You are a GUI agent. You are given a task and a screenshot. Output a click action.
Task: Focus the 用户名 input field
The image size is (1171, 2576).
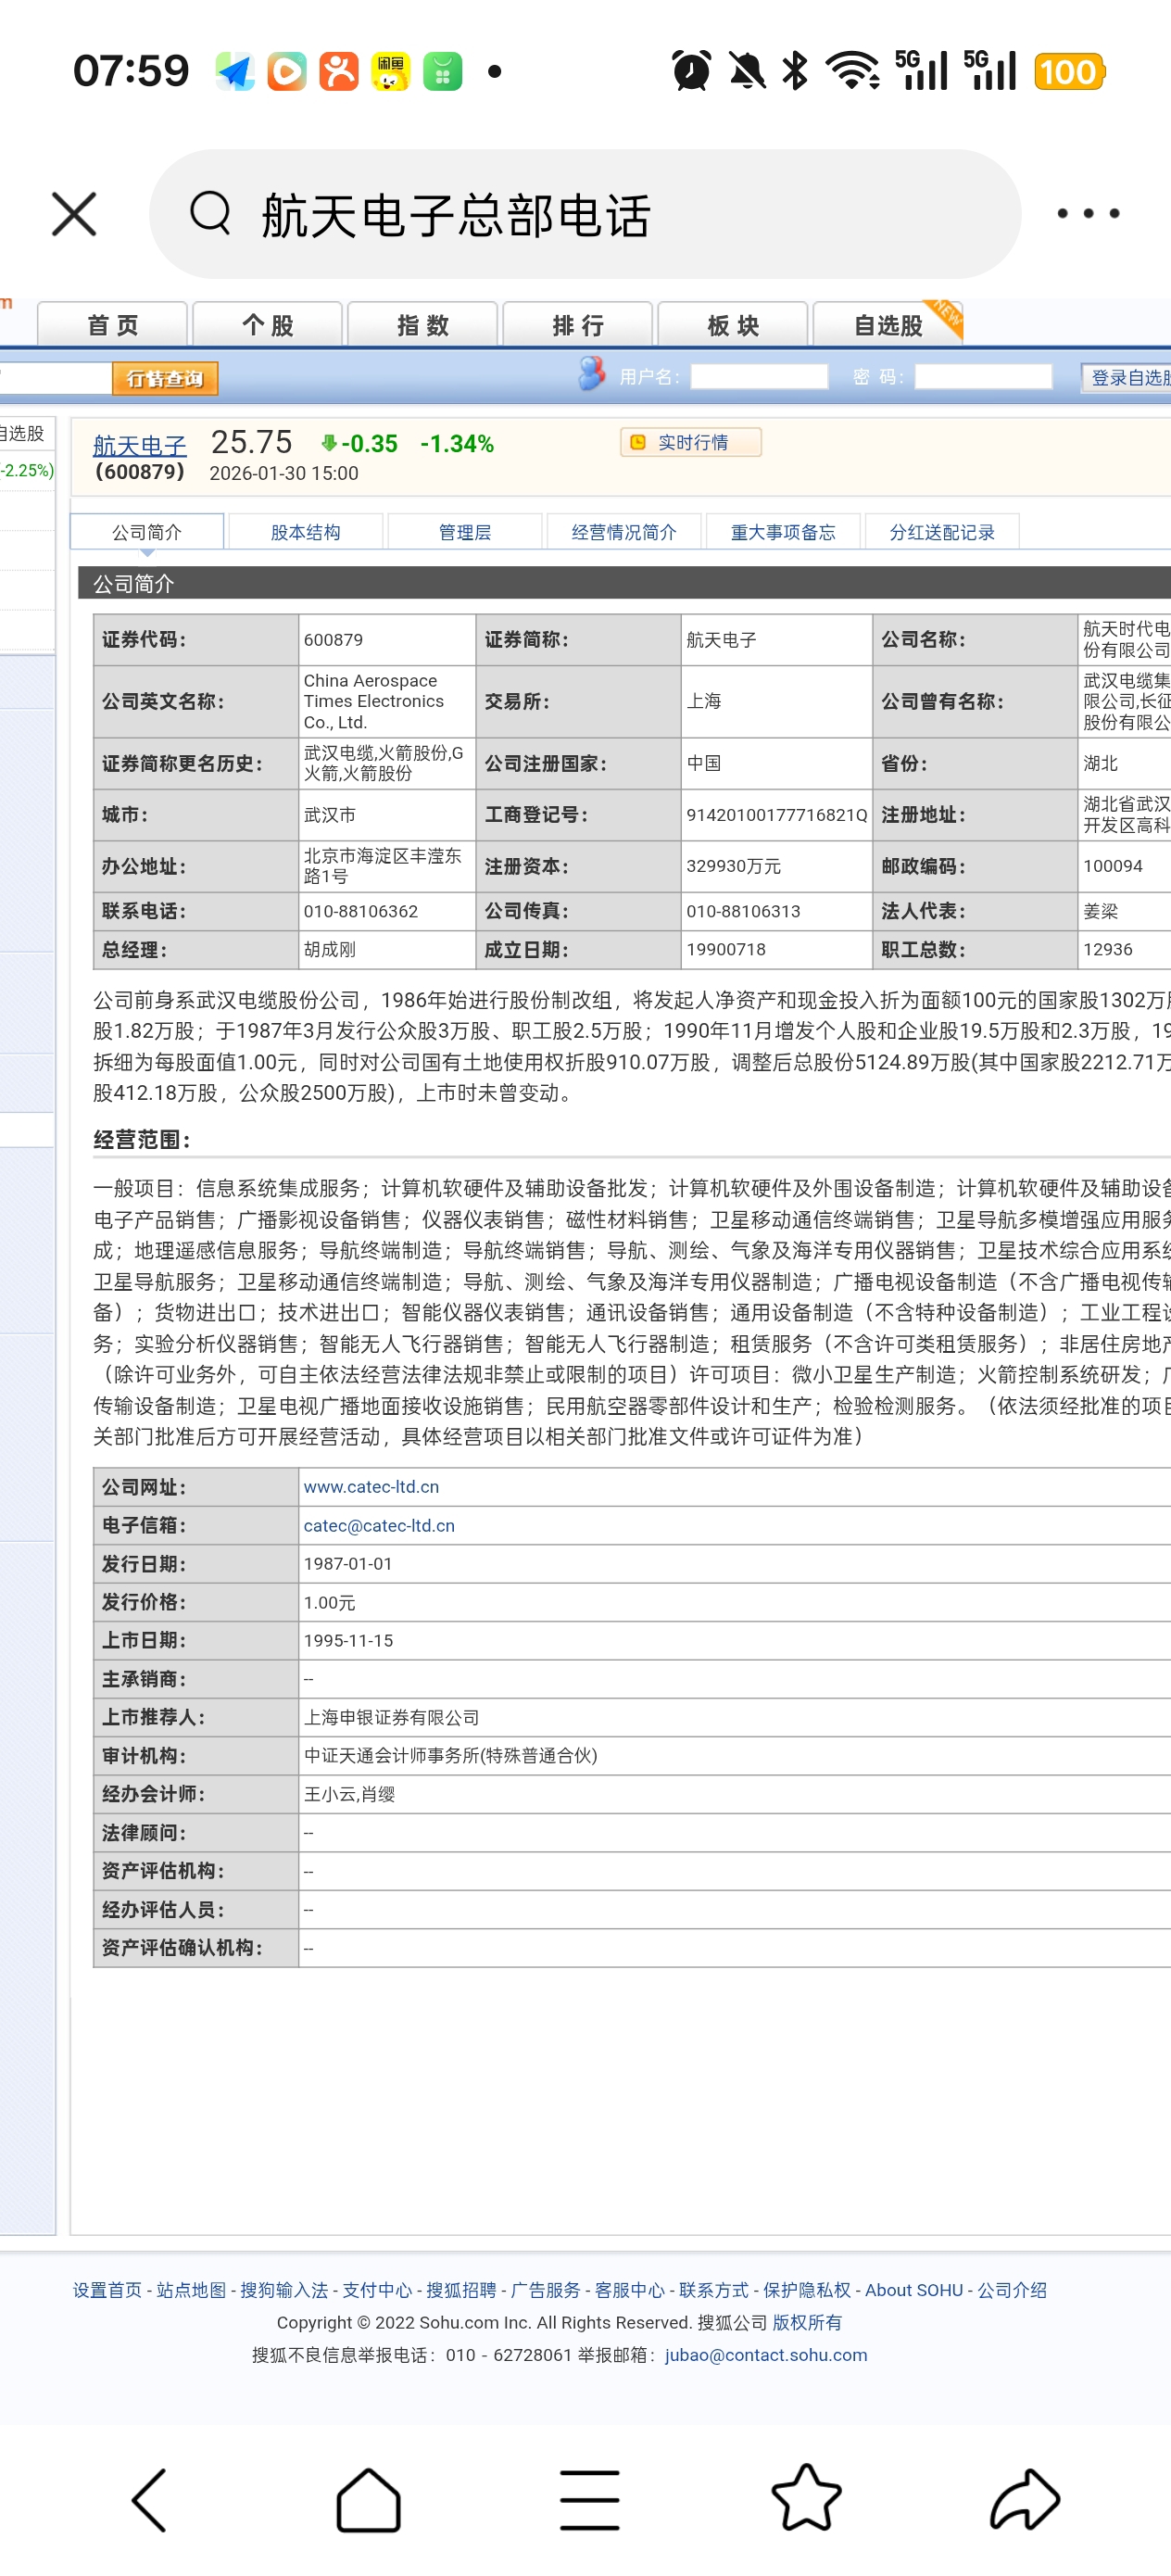click(x=759, y=376)
